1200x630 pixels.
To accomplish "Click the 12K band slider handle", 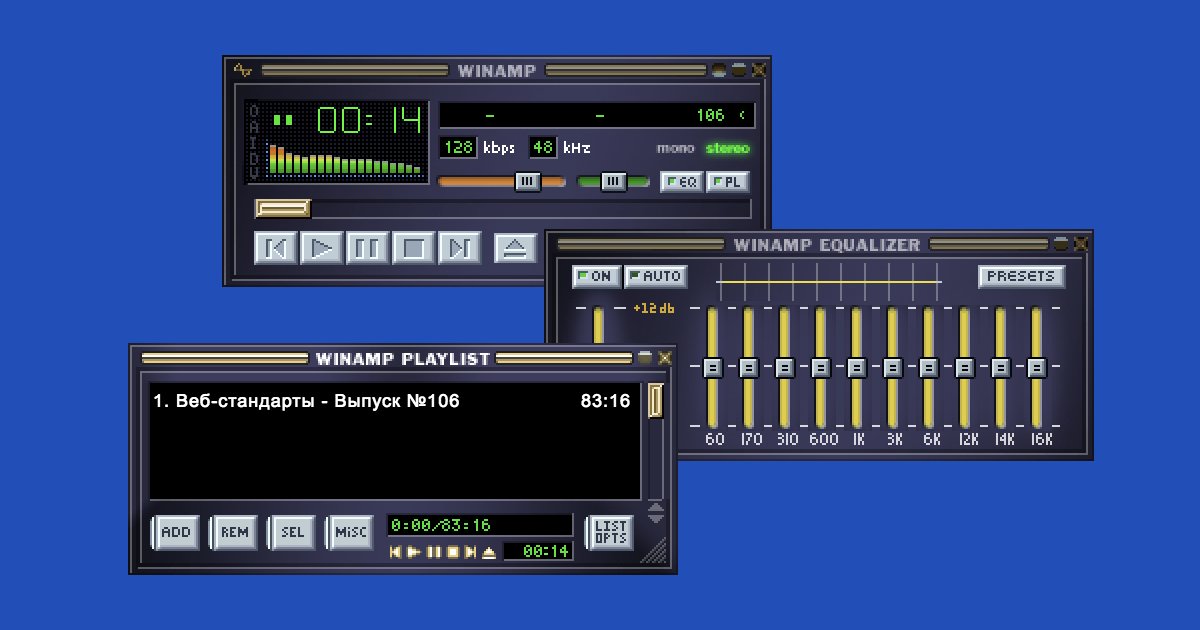I will pos(965,368).
